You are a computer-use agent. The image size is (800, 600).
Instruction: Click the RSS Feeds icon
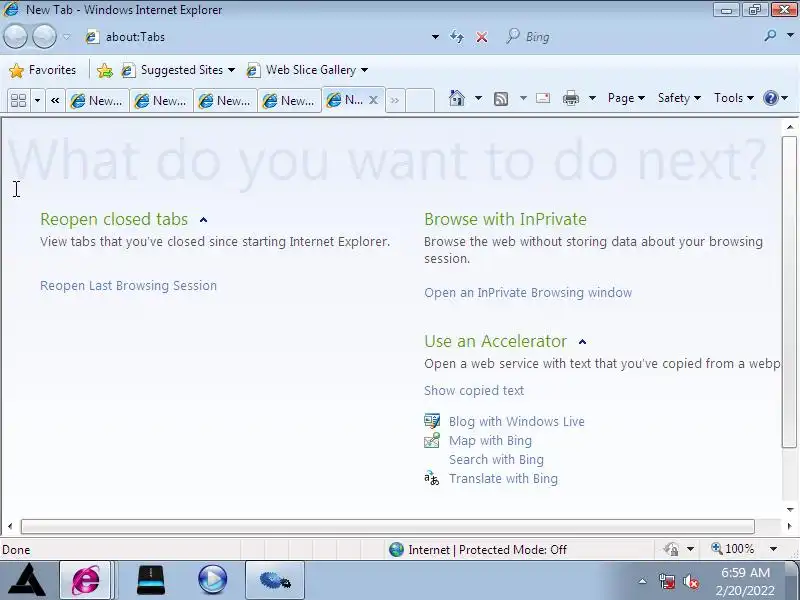(501, 98)
